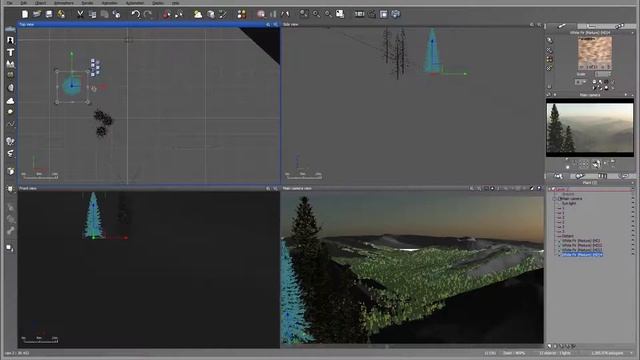Select the highlighted White Fir (Mature) item
This screenshot has height=360, width=640.
582,255
